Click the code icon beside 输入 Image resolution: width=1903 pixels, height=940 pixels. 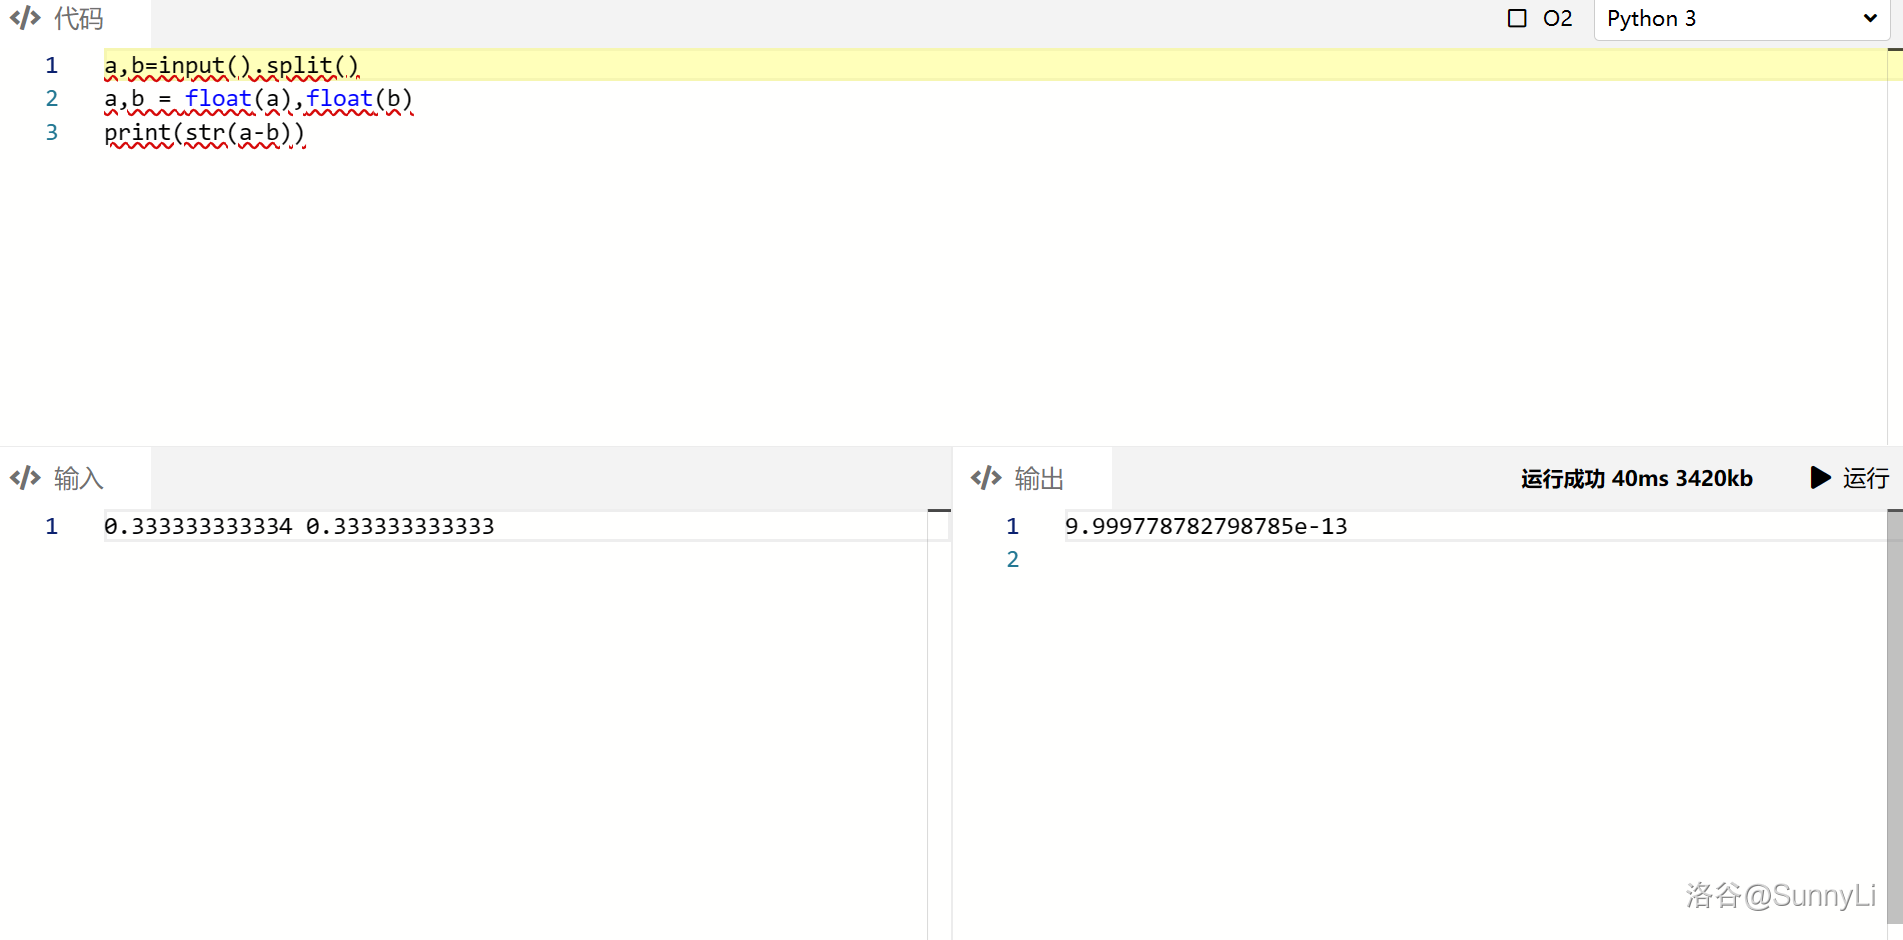(x=25, y=478)
